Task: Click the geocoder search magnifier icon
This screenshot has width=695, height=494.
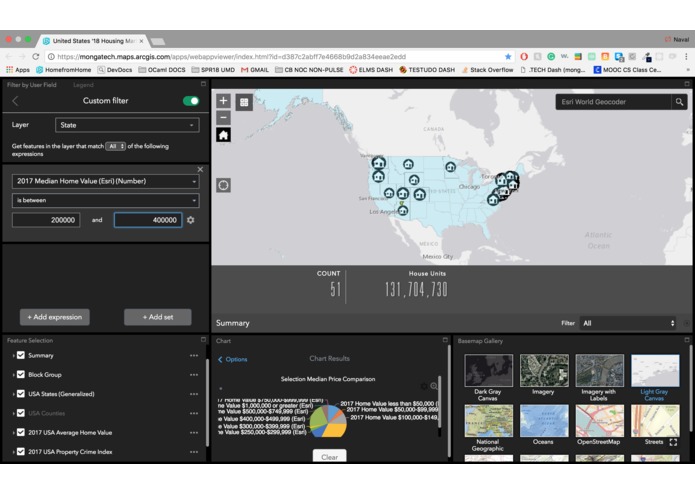Action: (679, 102)
